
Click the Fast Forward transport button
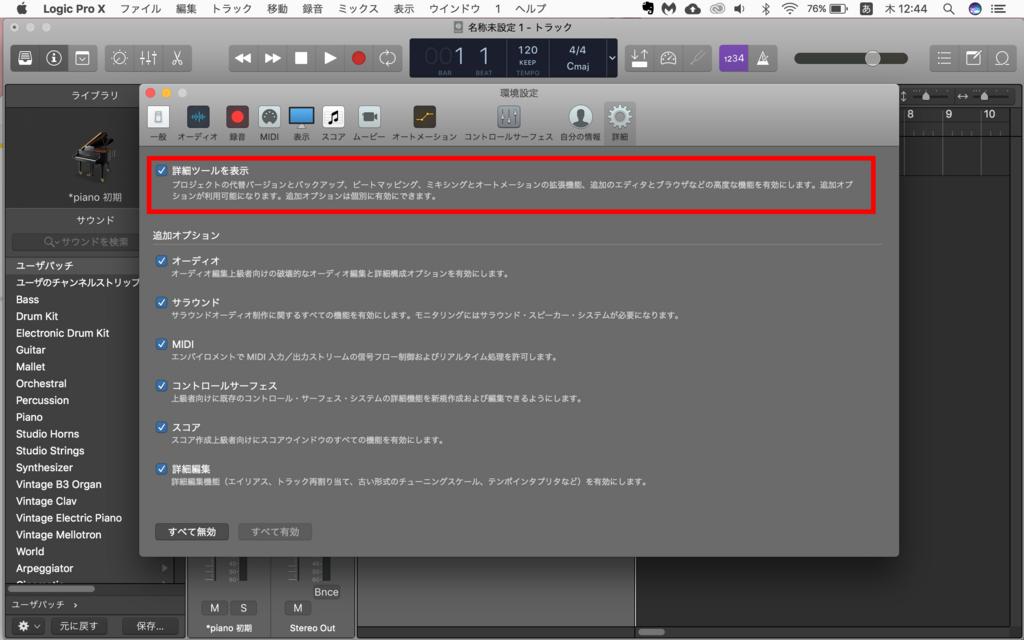pos(272,58)
